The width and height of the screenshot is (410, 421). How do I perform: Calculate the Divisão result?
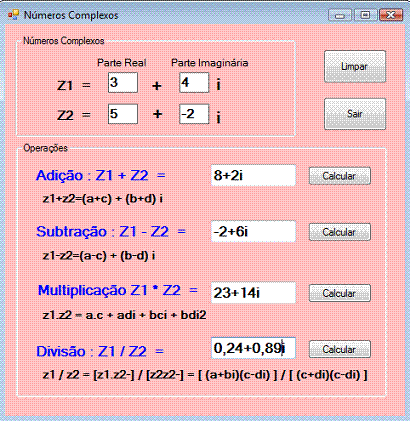pos(340,349)
